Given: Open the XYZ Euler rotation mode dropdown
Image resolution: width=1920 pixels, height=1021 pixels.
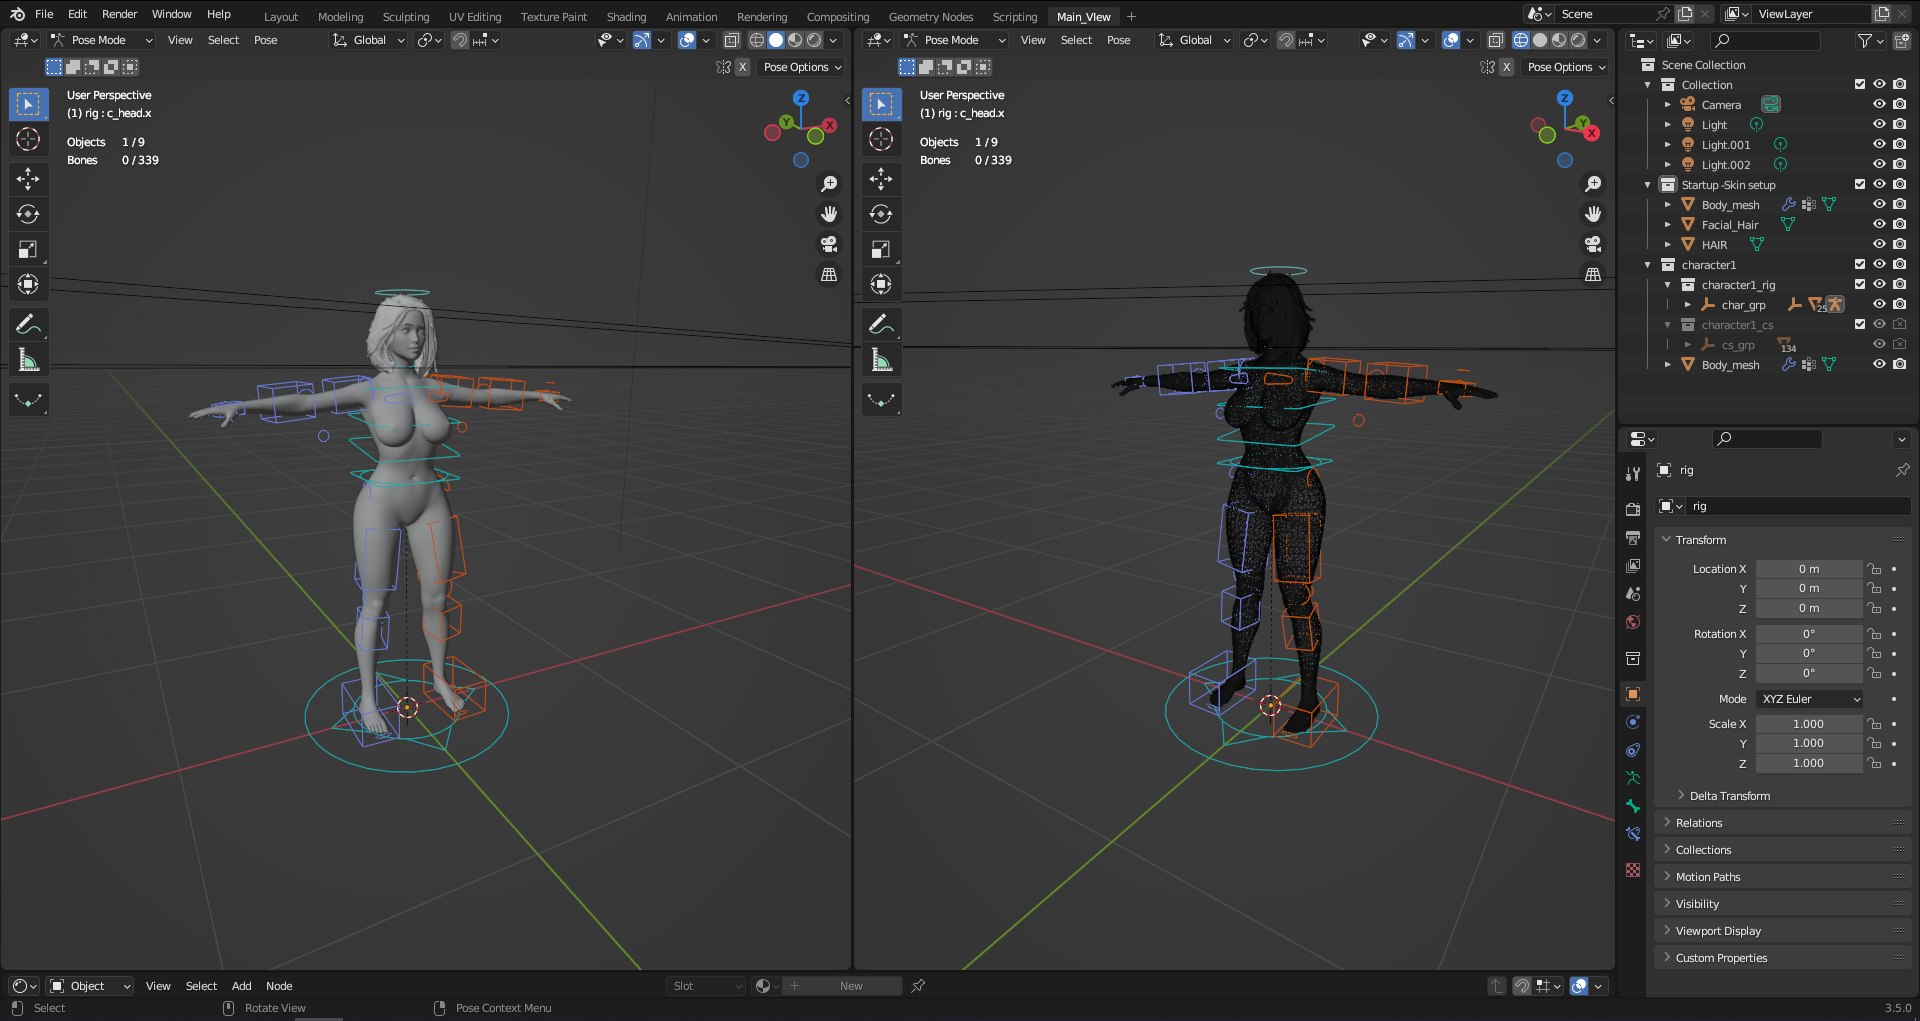Looking at the screenshot, I should 1810,699.
